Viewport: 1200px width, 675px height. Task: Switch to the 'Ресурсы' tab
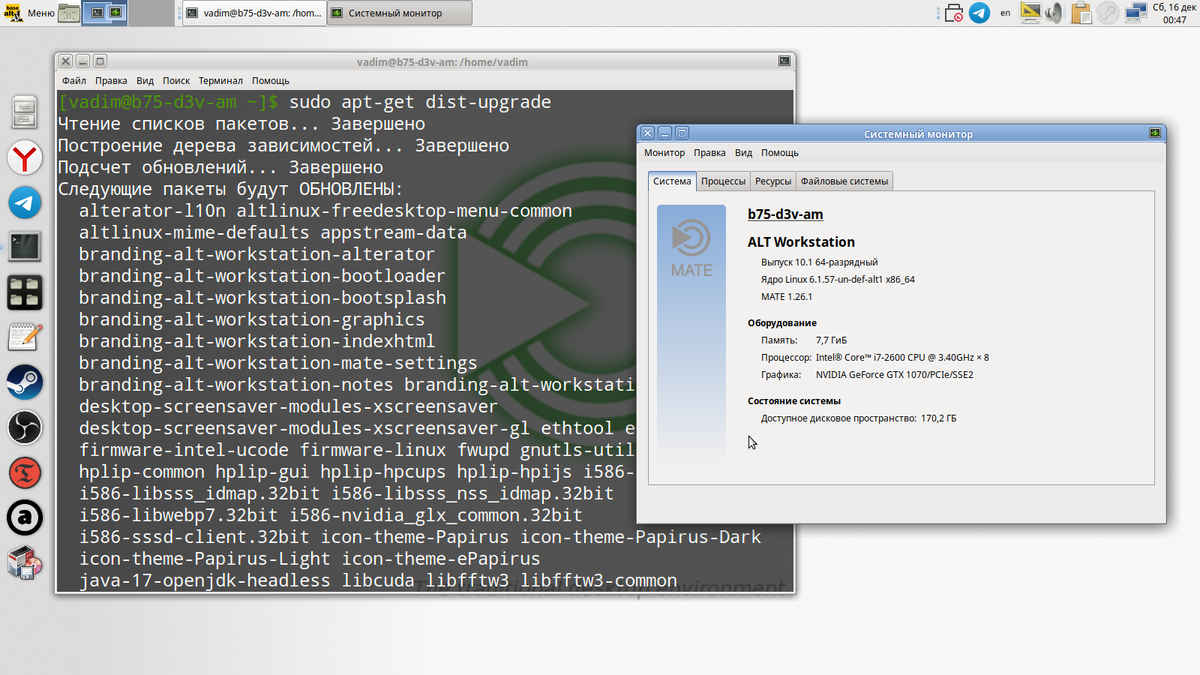click(773, 181)
